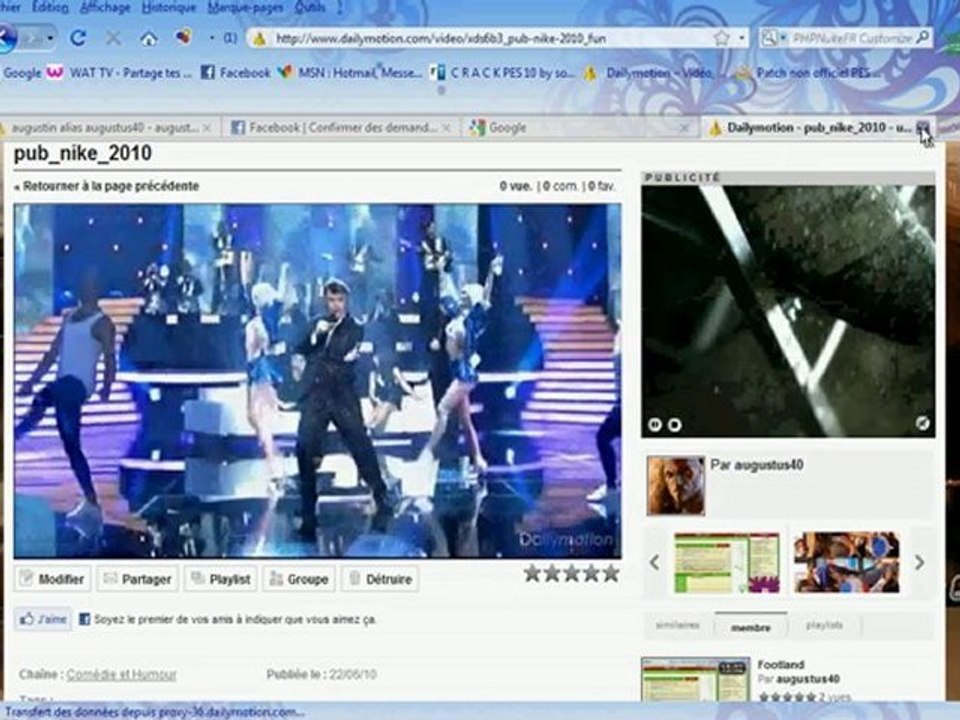Click the stop loading X icon
This screenshot has width=960, height=720.
[x=113, y=39]
